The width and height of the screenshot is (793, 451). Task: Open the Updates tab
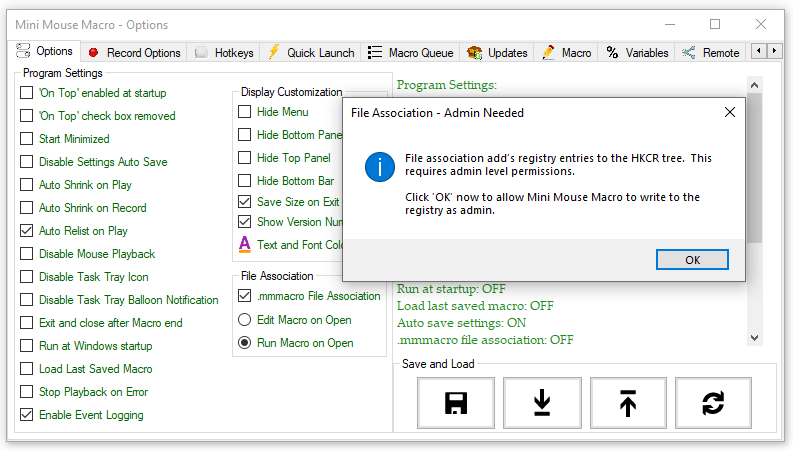coord(497,53)
